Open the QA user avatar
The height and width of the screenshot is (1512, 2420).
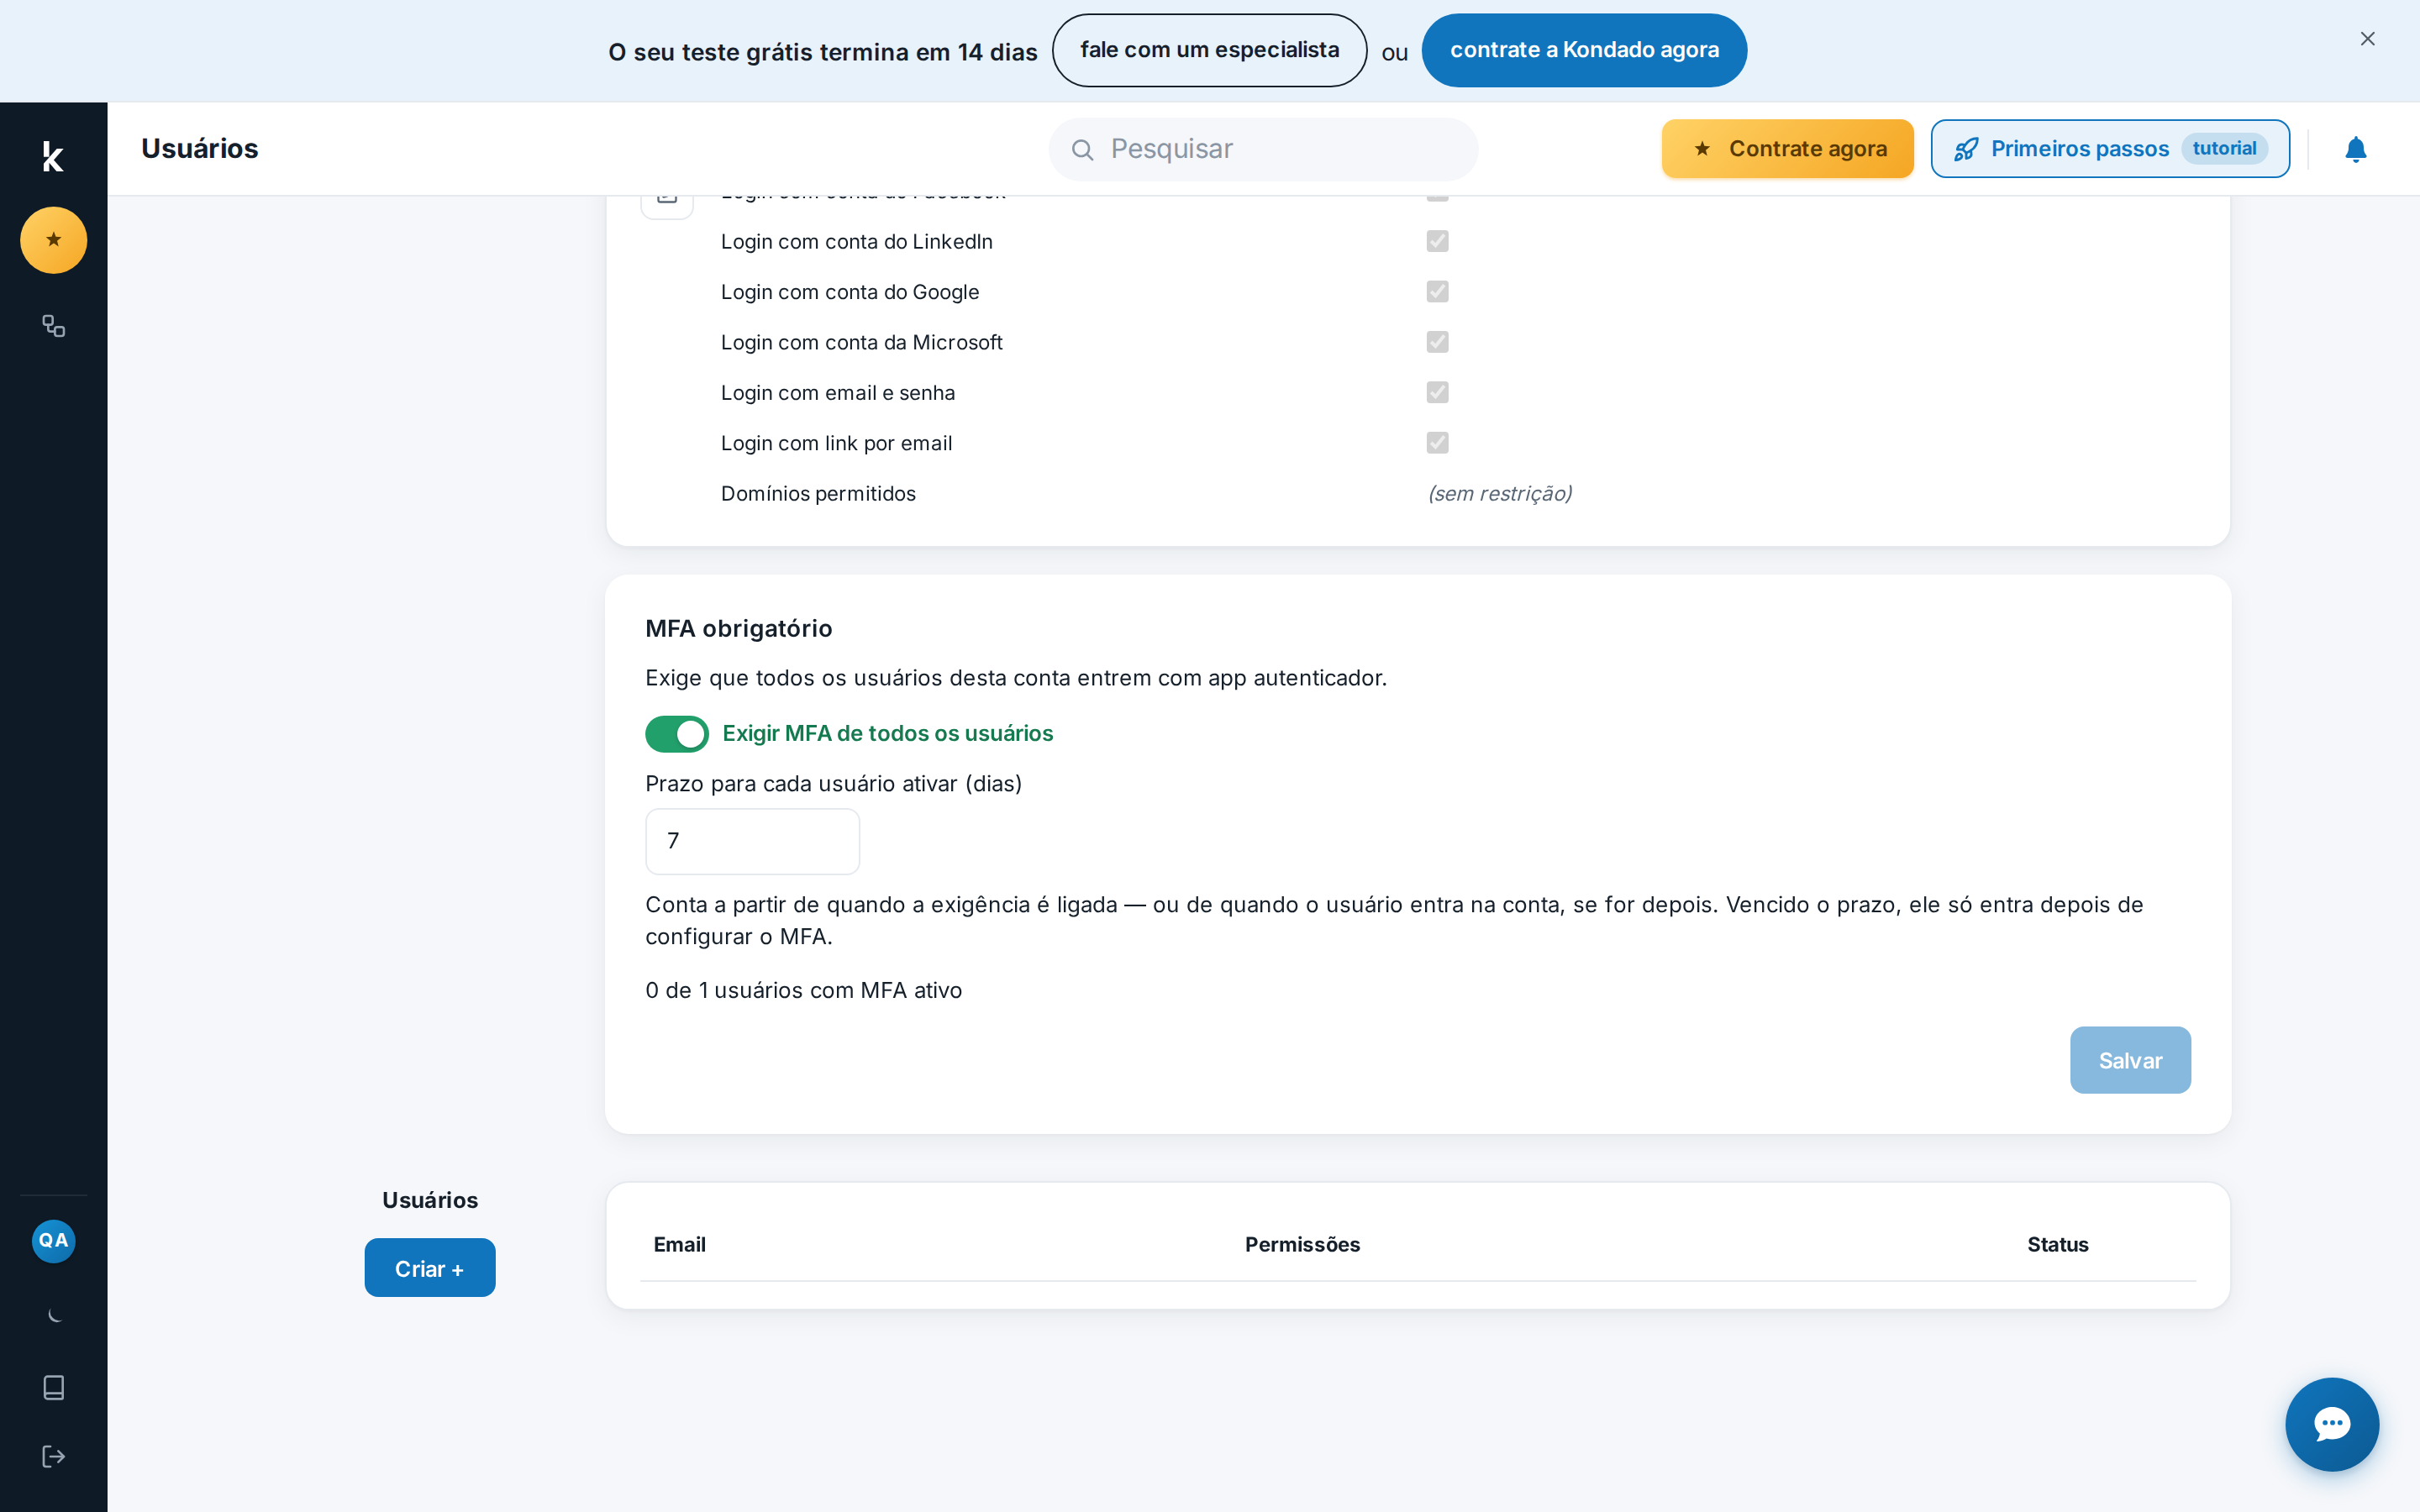[x=53, y=1240]
